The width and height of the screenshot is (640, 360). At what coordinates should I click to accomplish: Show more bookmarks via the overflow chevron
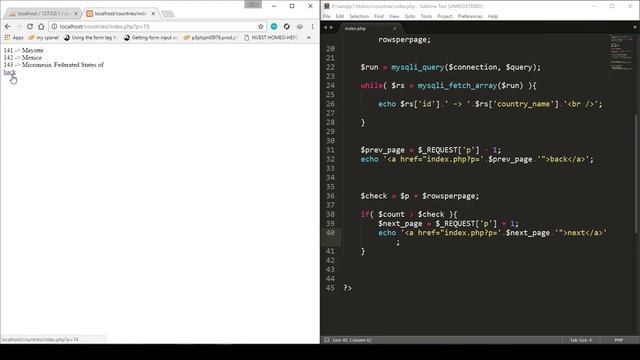[x=309, y=38]
